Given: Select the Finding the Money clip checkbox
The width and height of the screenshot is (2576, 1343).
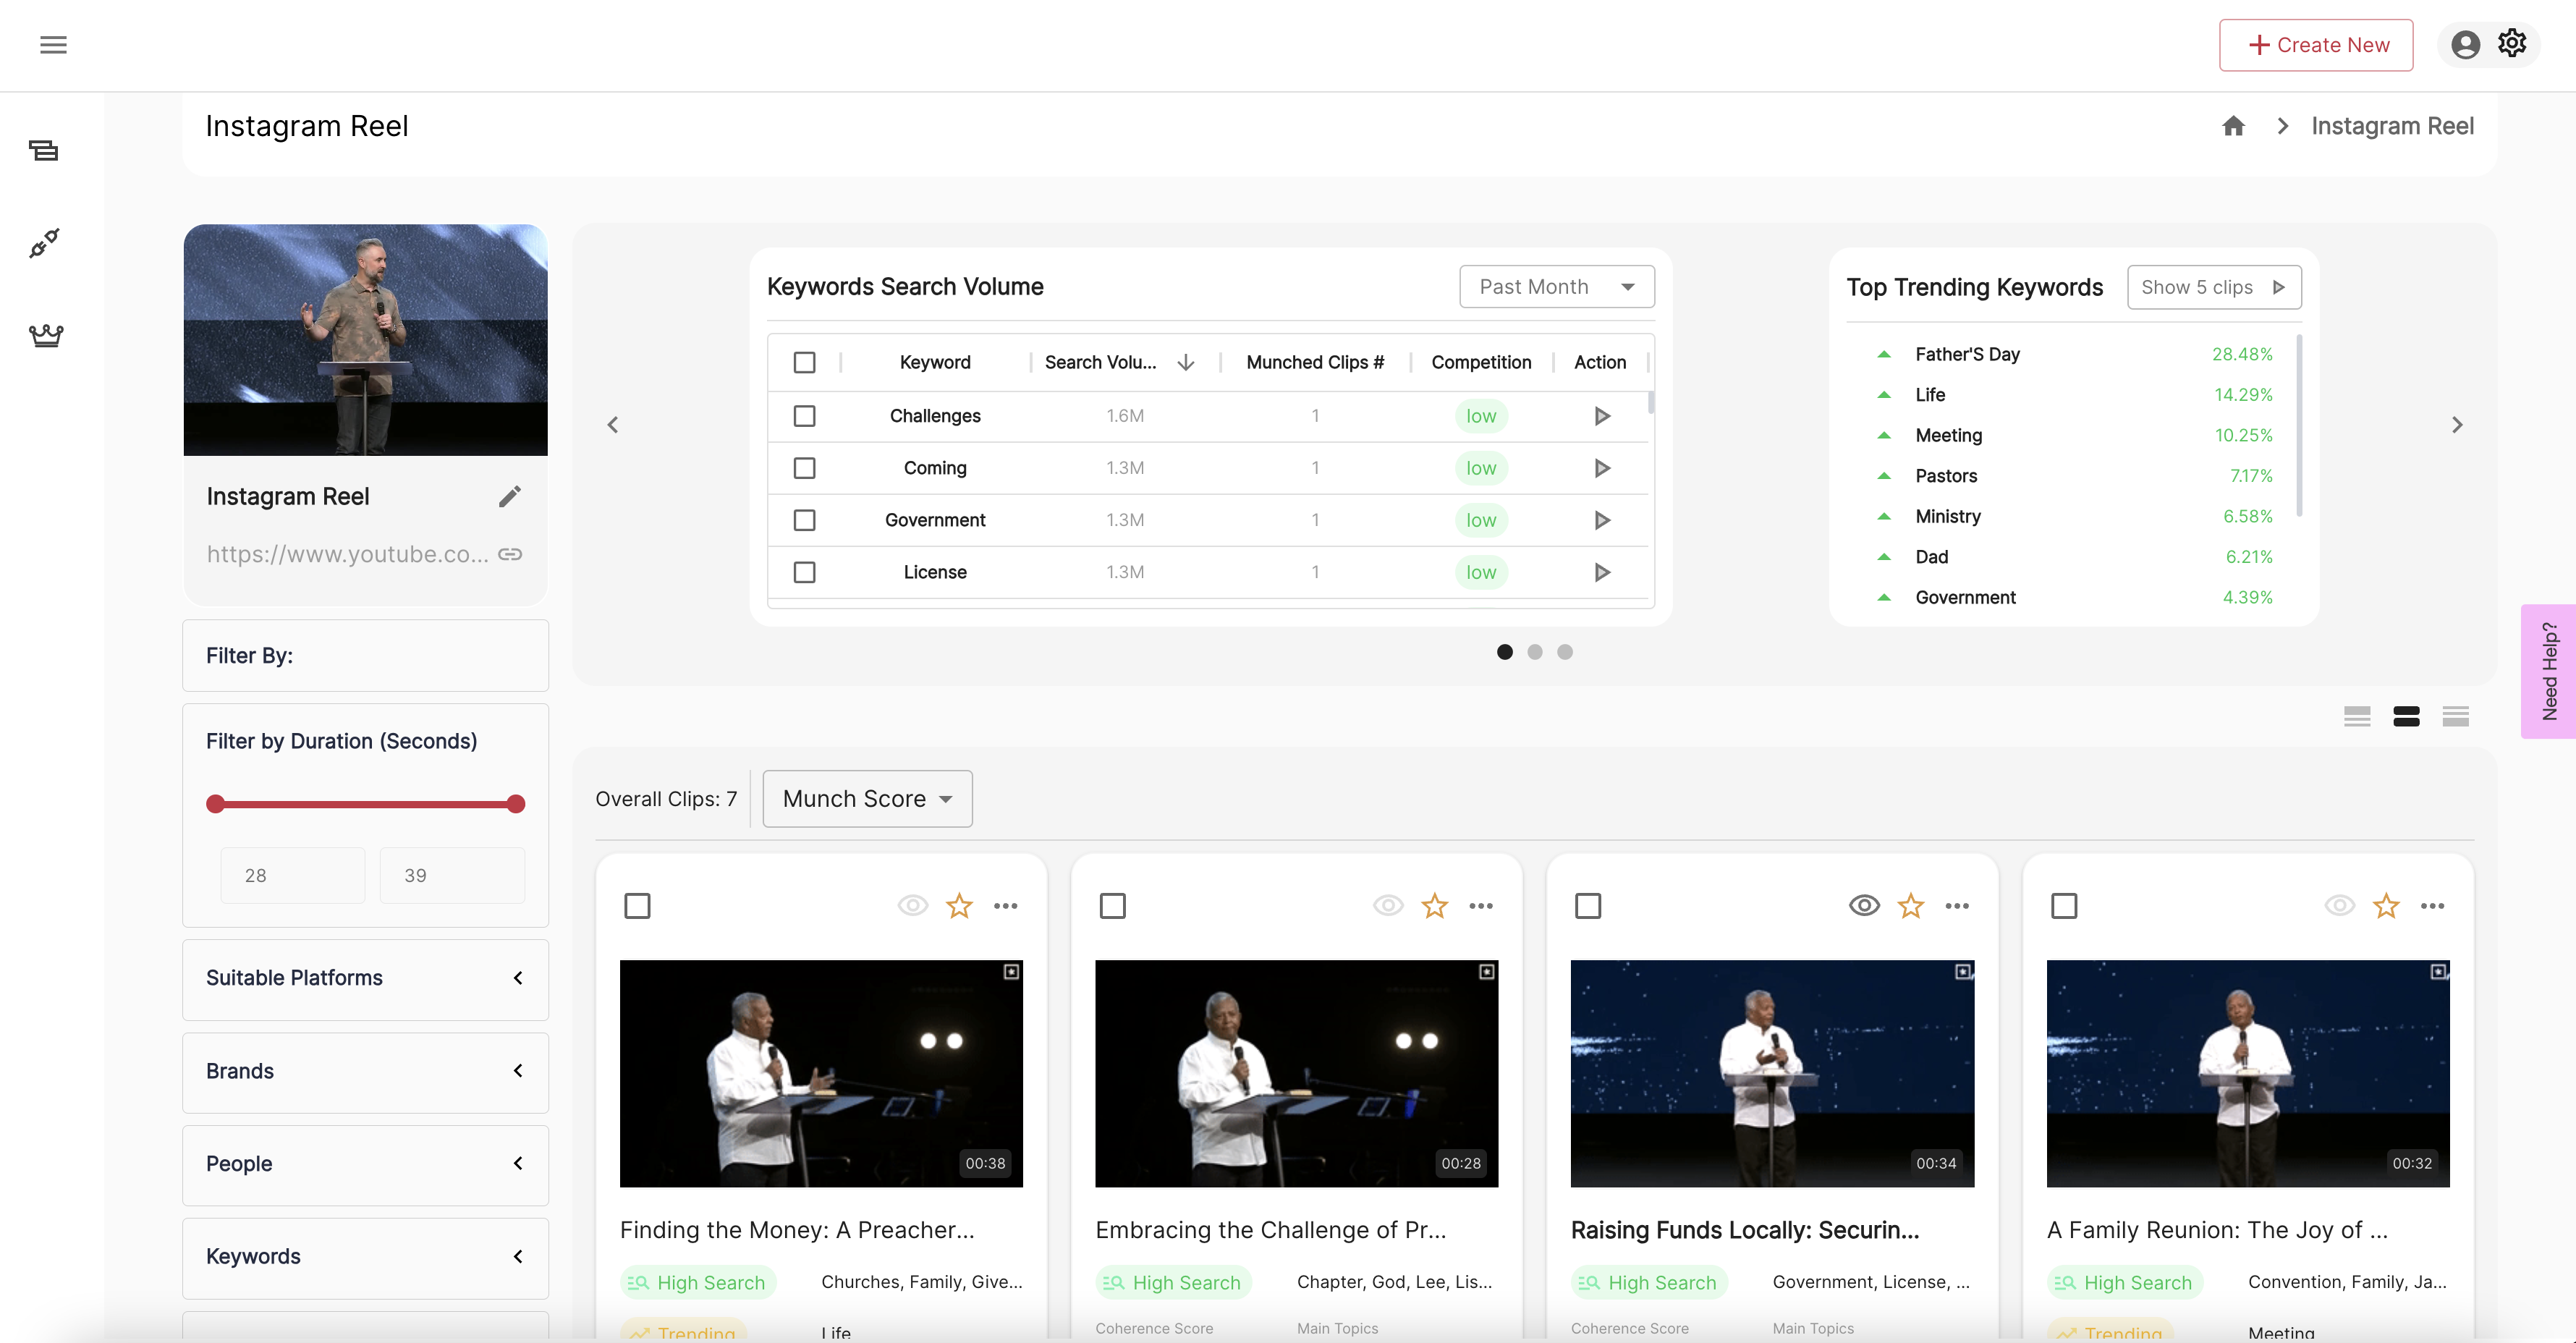Looking at the screenshot, I should coord(637,906).
